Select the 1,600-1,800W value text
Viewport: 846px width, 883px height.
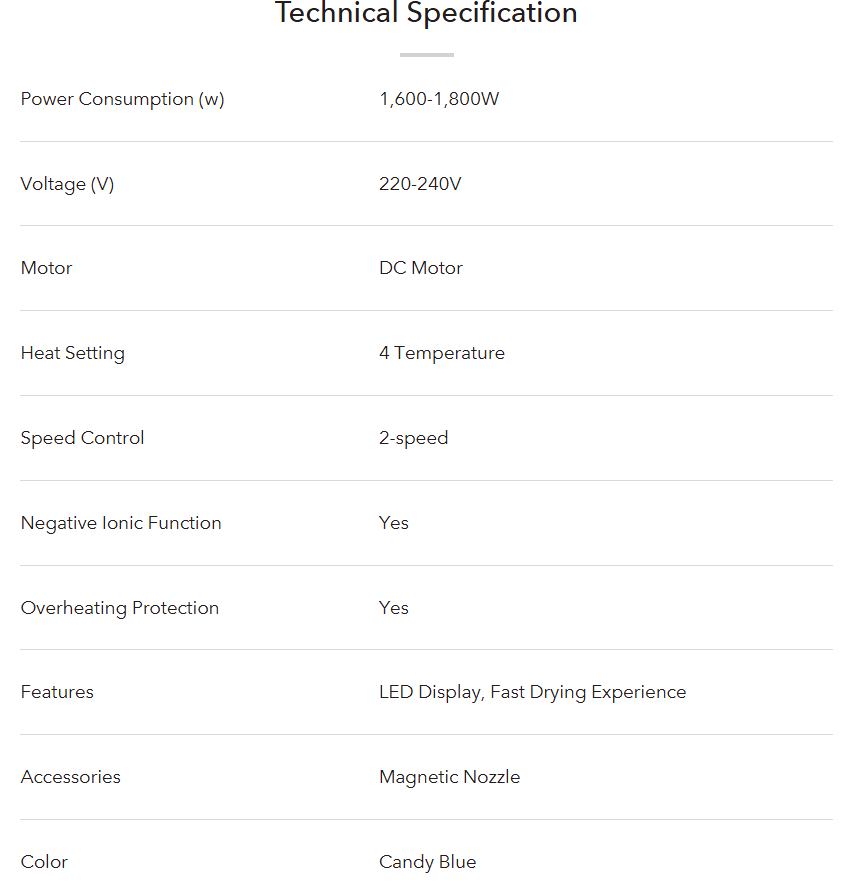click(438, 99)
